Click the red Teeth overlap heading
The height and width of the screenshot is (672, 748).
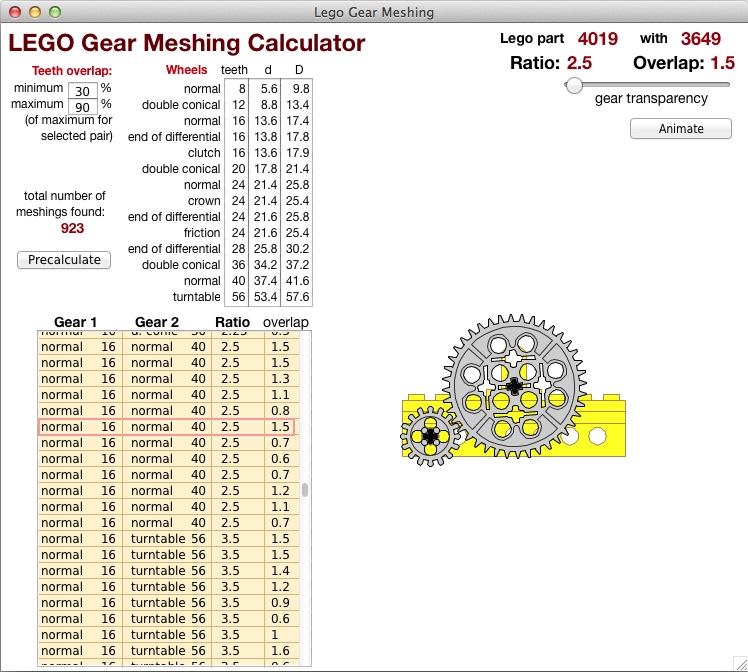tap(72, 71)
